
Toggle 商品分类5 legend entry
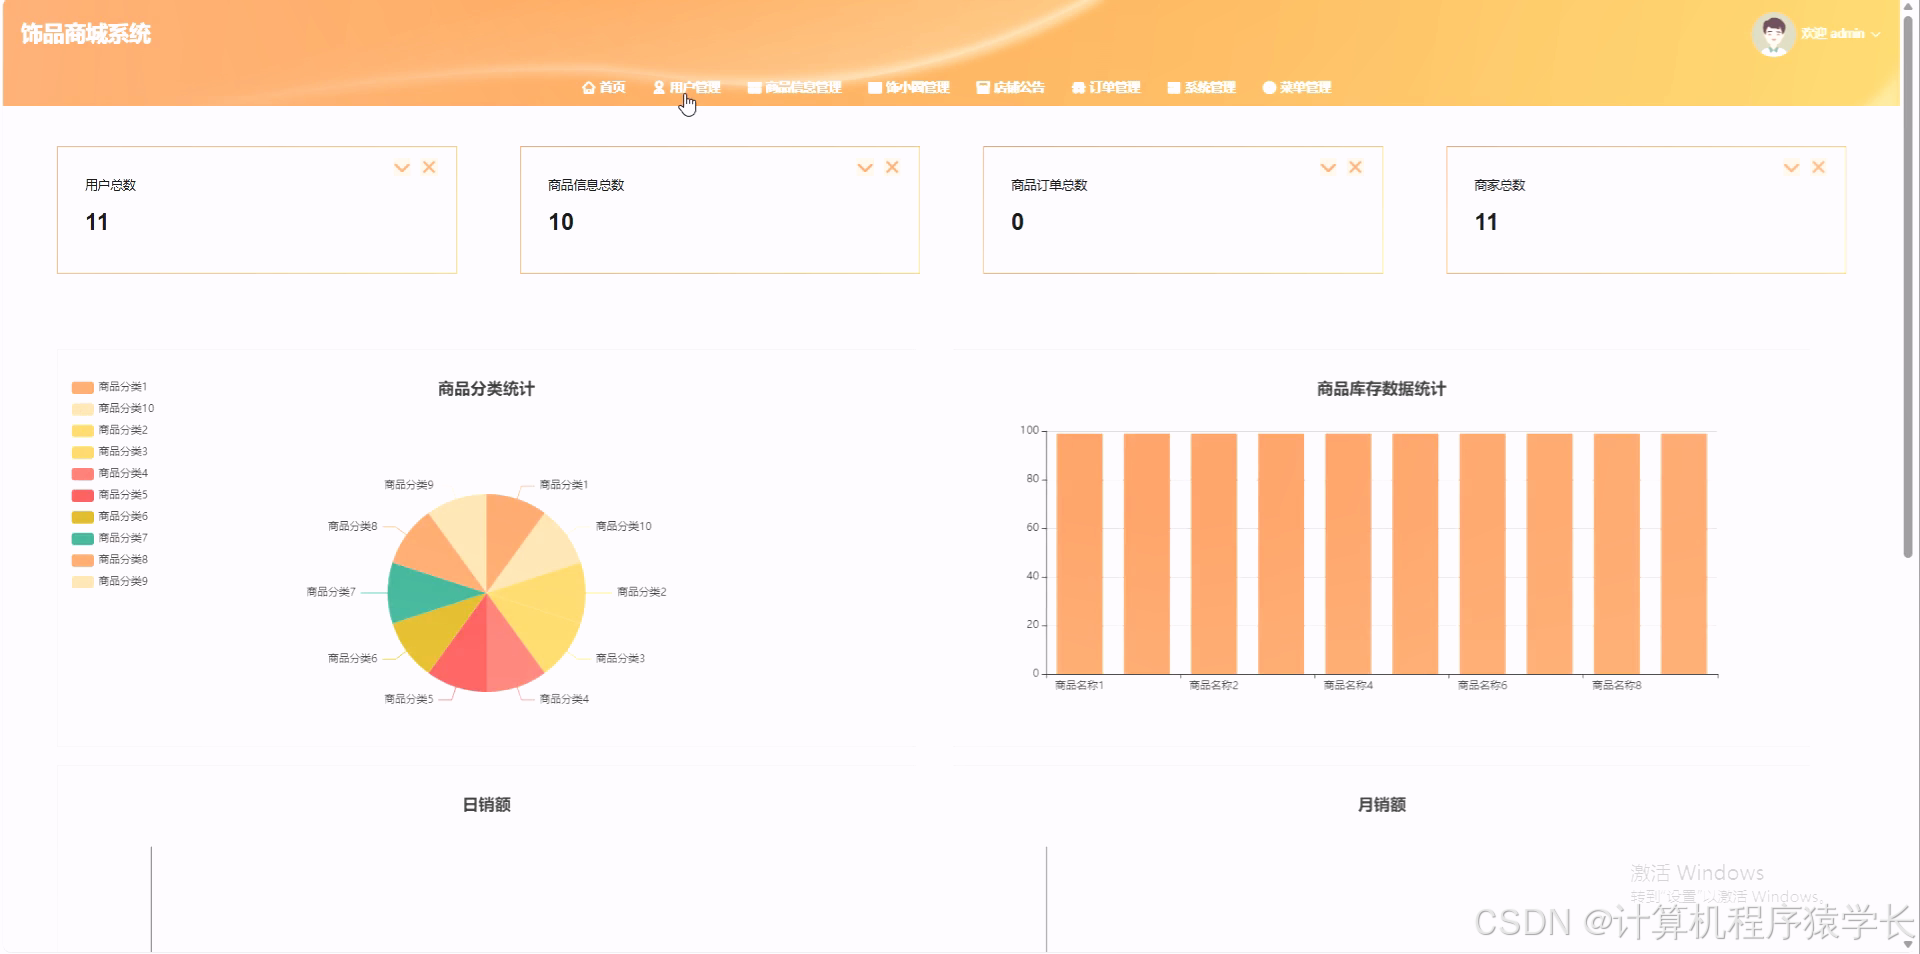click(110, 495)
